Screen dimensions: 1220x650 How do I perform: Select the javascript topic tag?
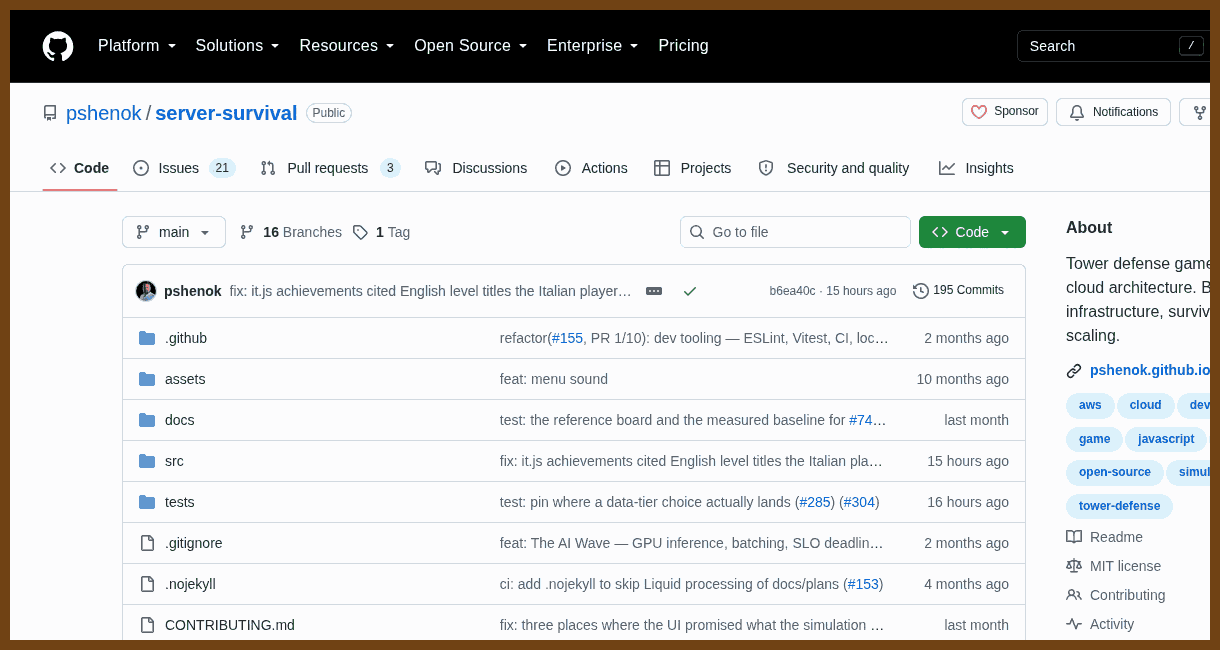(1166, 439)
